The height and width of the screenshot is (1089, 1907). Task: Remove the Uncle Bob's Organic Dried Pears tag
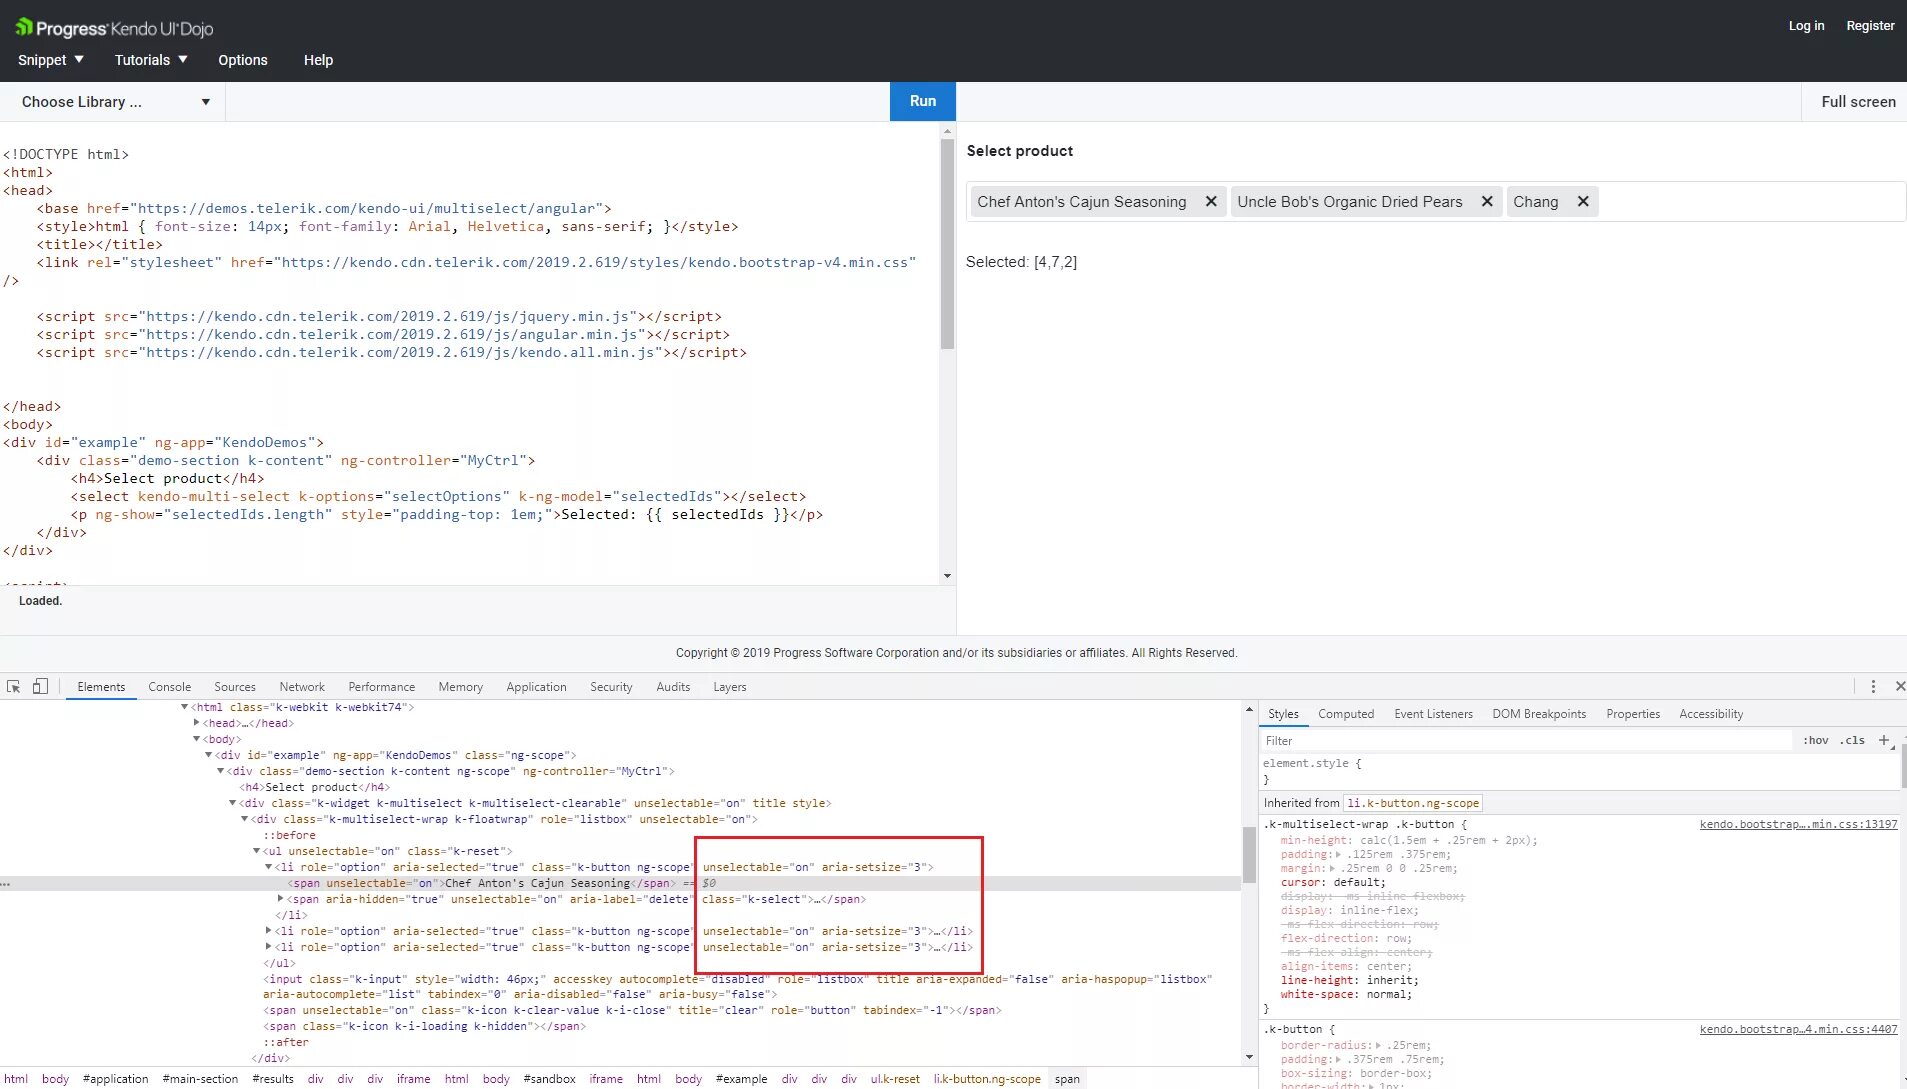1487,202
